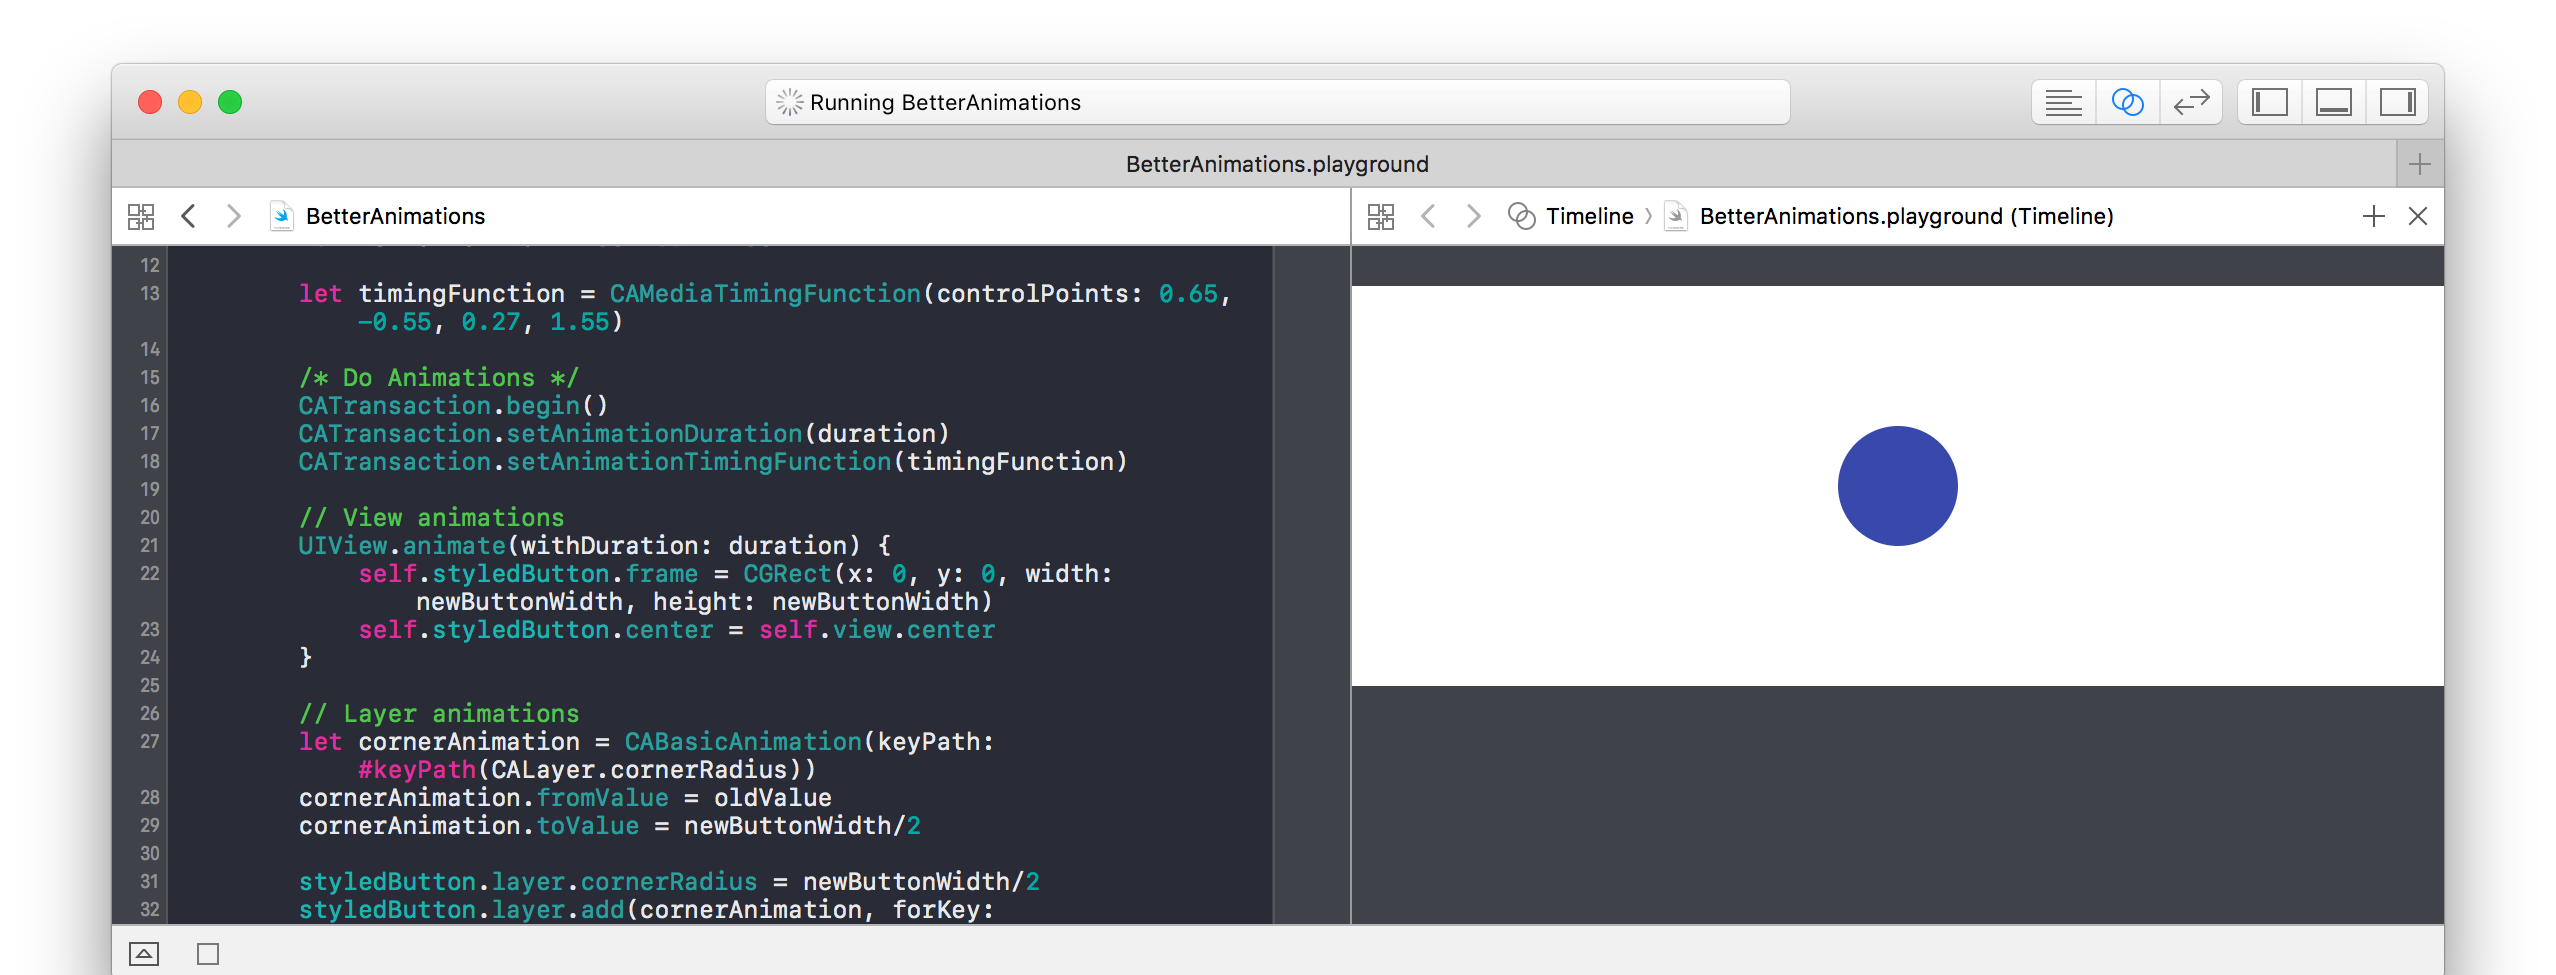Open related items menu in assistant editor
This screenshot has height=975, width=2556.
coord(1381,216)
